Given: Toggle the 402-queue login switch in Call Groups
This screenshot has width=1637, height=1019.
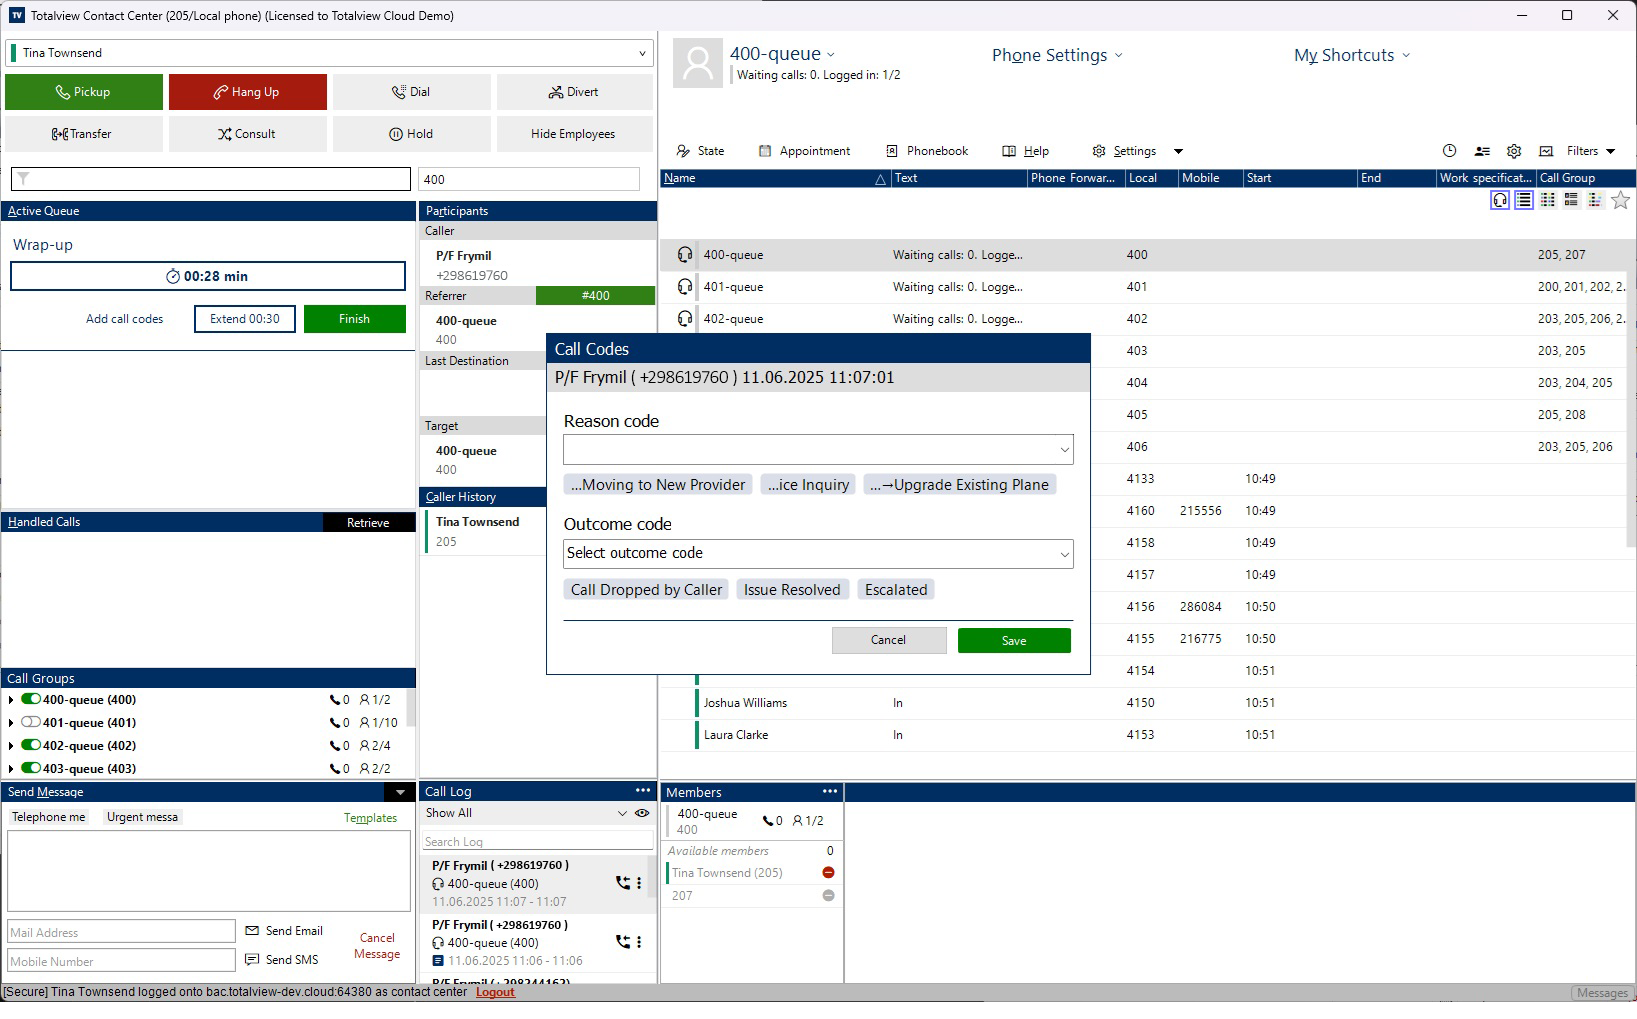Looking at the screenshot, I should [31, 746].
